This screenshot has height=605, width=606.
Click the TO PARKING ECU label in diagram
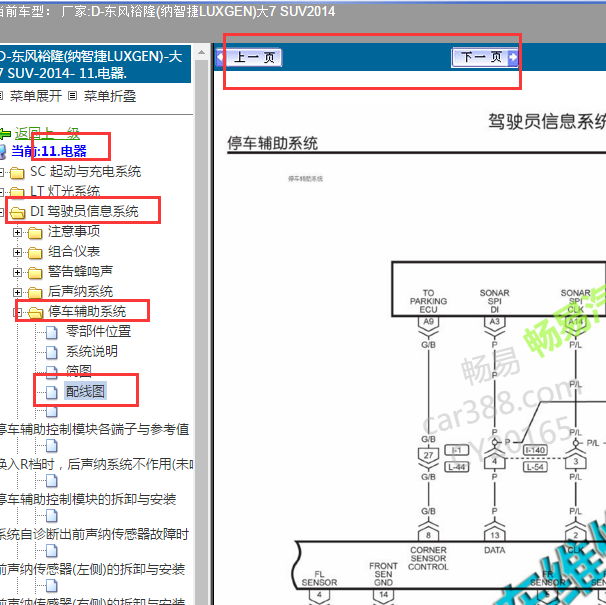point(428,301)
